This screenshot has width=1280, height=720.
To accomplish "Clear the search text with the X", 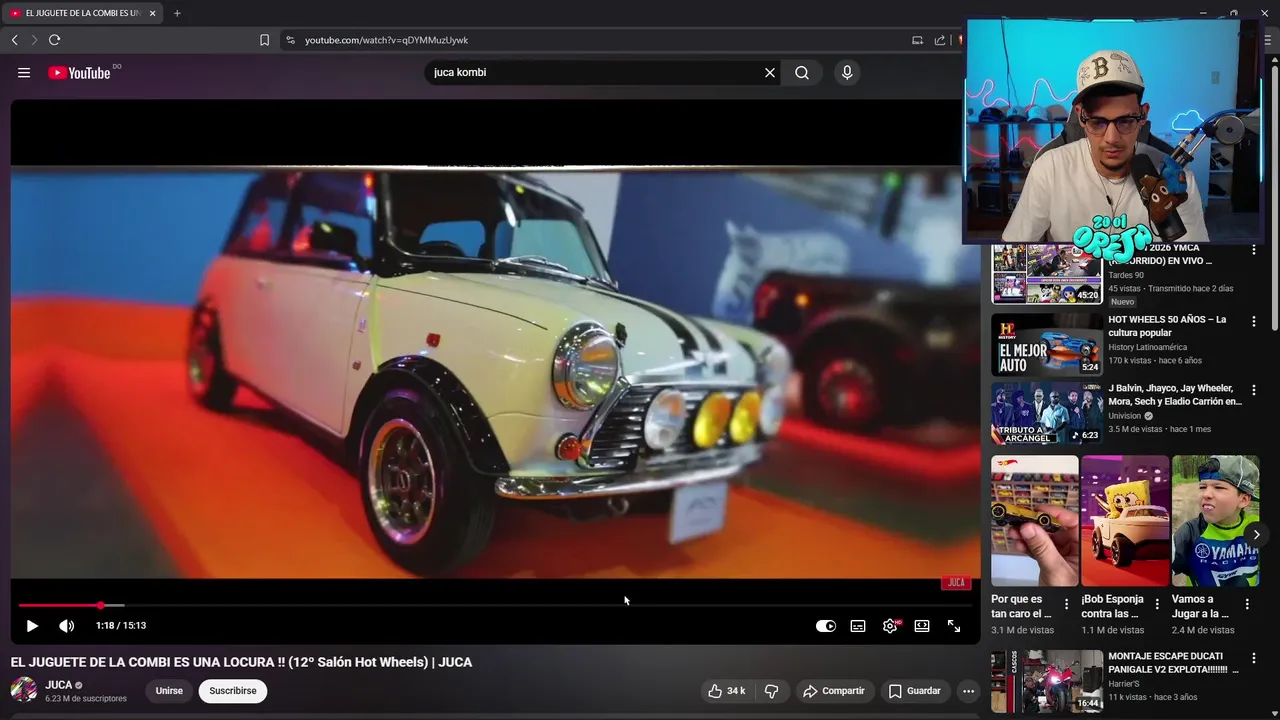I will (770, 72).
